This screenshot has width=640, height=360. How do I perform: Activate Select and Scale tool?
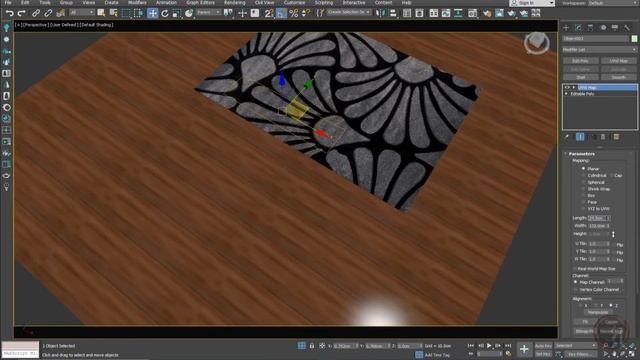[x=176, y=13]
